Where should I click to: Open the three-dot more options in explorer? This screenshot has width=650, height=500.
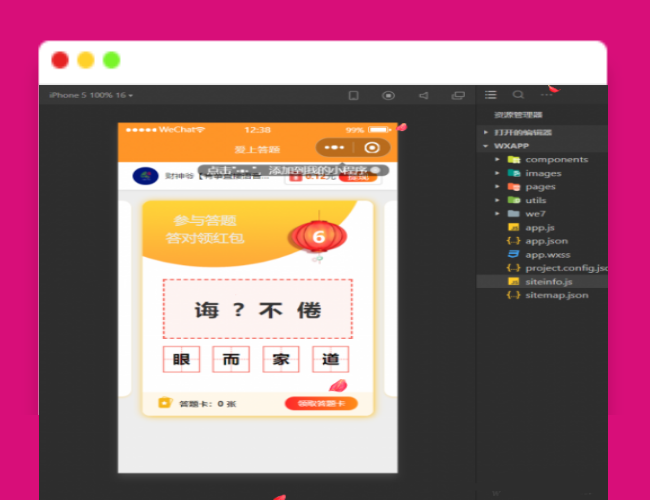pyautogui.click(x=546, y=95)
